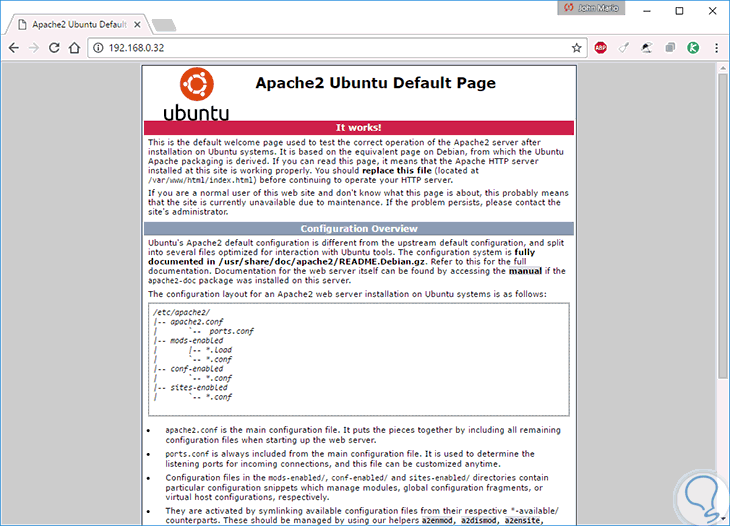Maximize the Chrome window

(679, 11)
